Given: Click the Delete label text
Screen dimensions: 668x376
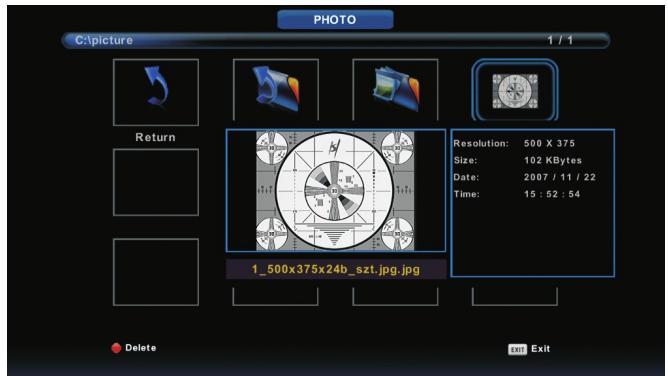Looking at the screenshot, I should (x=141, y=347).
